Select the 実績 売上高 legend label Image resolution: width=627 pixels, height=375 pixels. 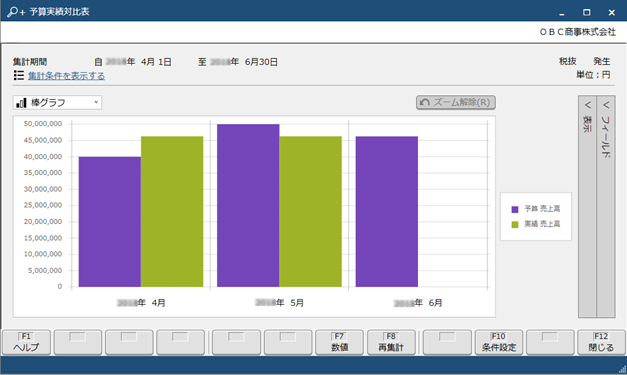tap(542, 224)
